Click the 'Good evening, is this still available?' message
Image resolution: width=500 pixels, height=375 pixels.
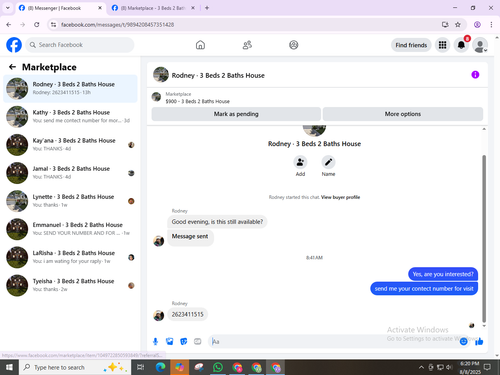tap(217, 222)
